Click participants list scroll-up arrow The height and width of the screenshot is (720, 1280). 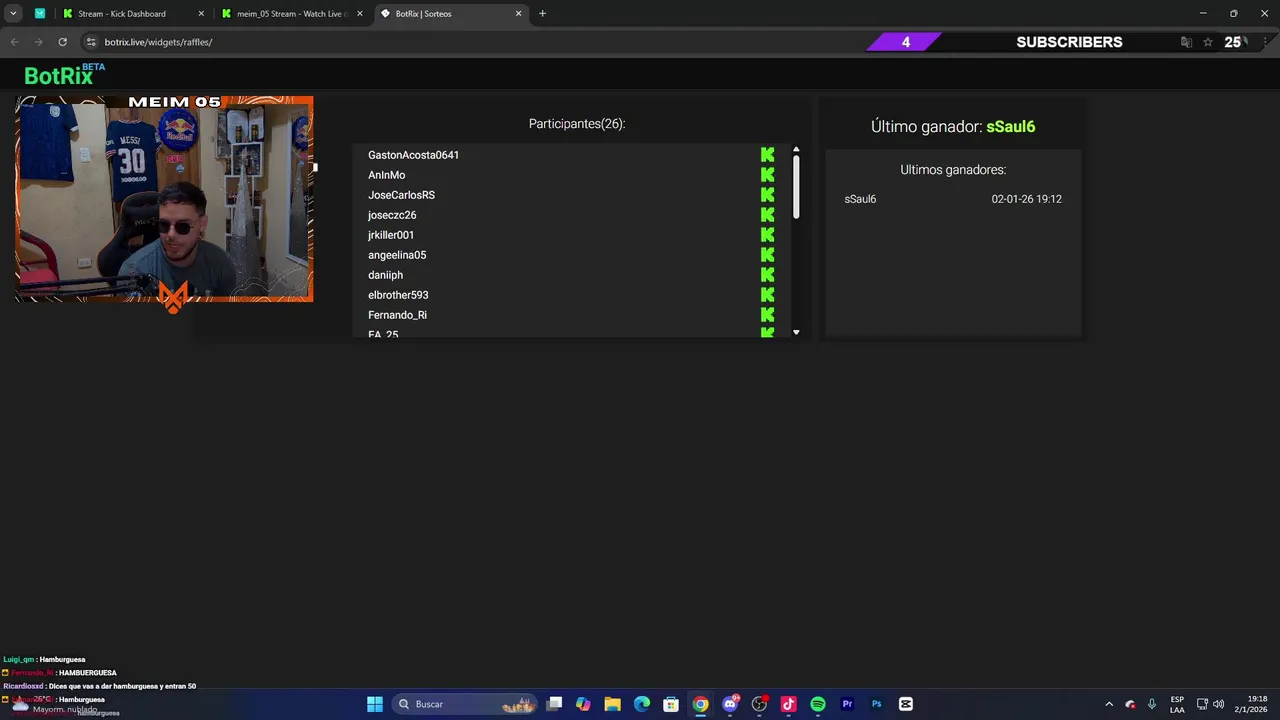point(796,150)
